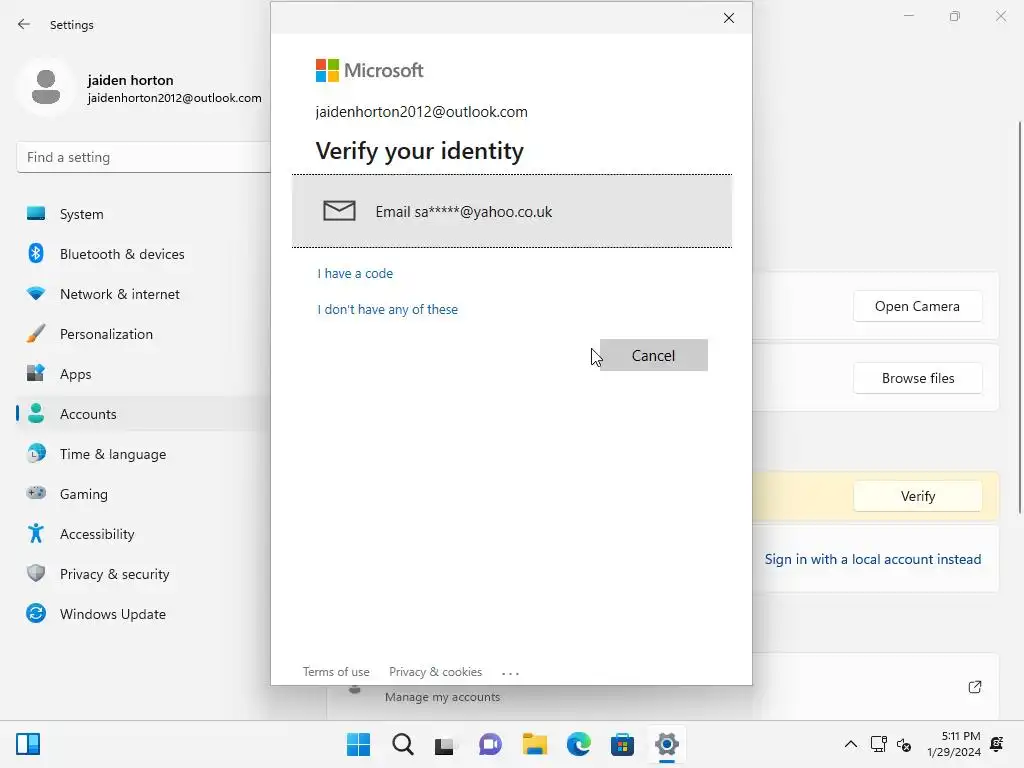Open File Explorer from taskbar
The image size is (1024, 768).
(534, 744)
